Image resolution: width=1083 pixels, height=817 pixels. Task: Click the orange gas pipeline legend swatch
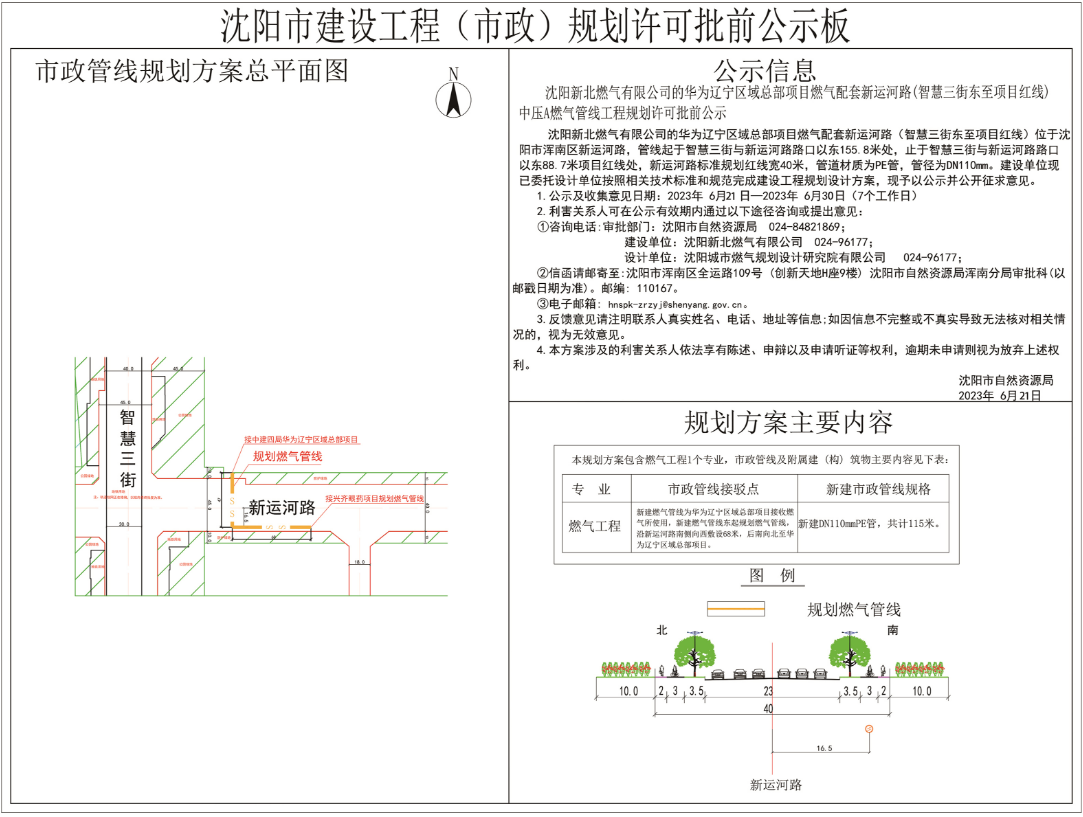[x=736, y=608]
